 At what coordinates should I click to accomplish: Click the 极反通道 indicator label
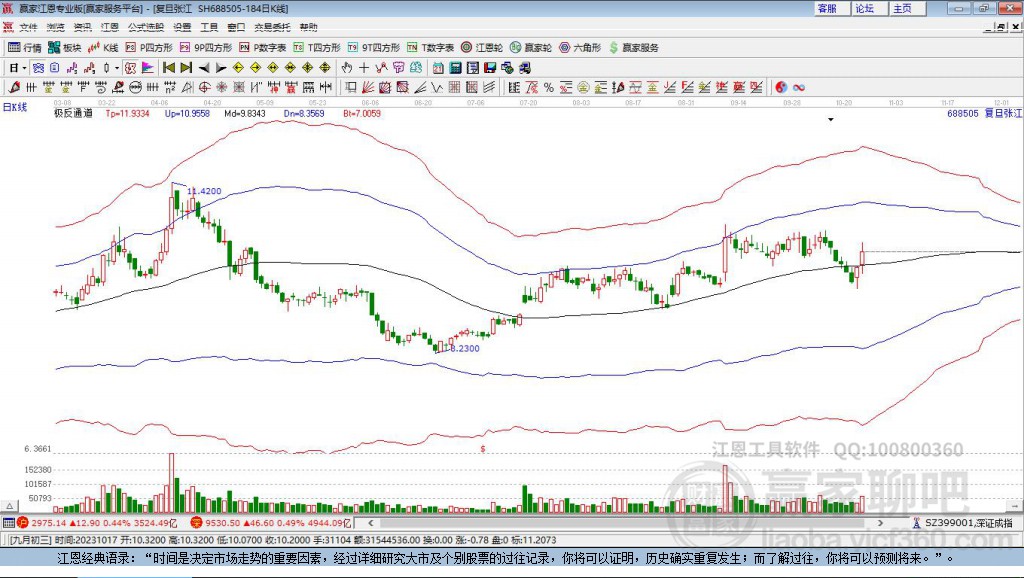73,113
